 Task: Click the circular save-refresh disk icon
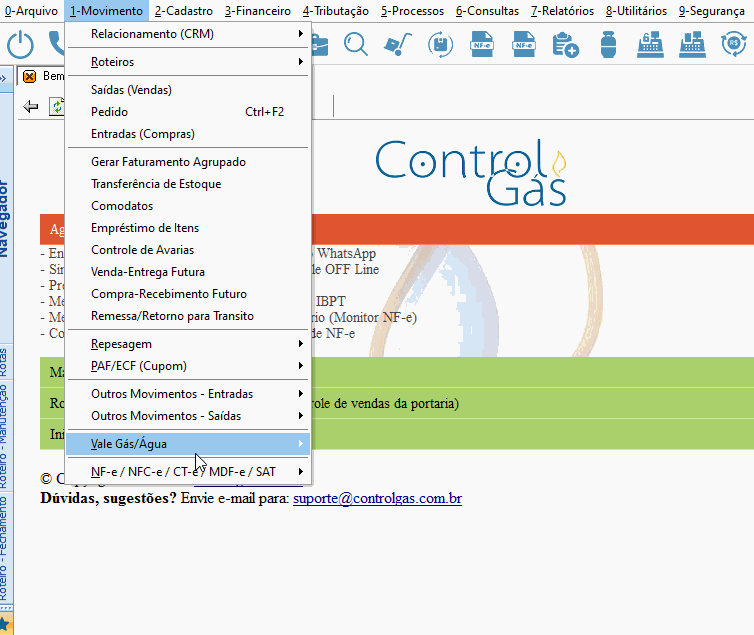440,44
